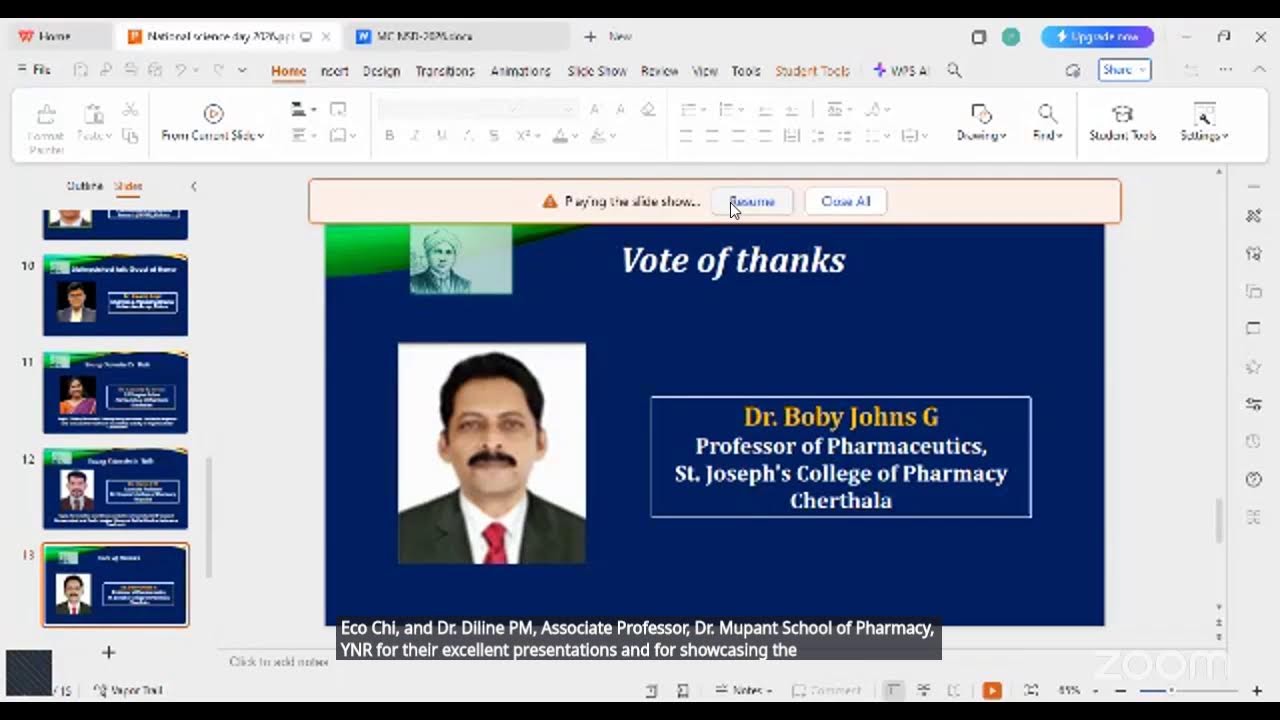Select slide 13 thumbnail
Viewport: 1280px width, 720px height.
click(115, 585)
